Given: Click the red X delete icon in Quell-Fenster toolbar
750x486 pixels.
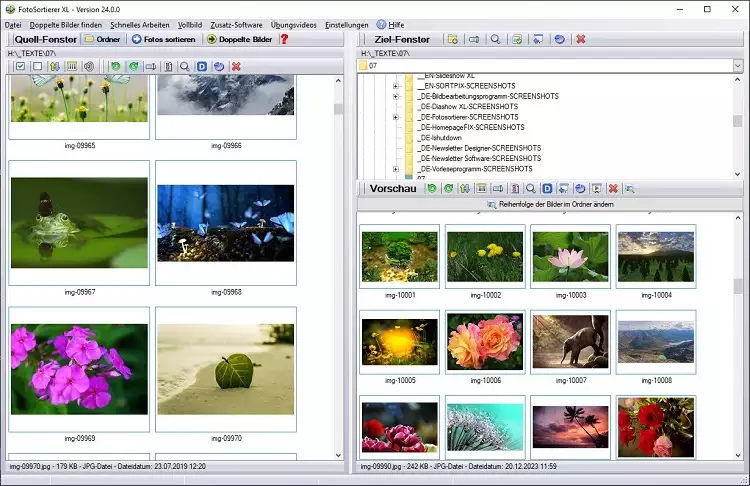Looking at the screenshot, I should coord(236,66).
